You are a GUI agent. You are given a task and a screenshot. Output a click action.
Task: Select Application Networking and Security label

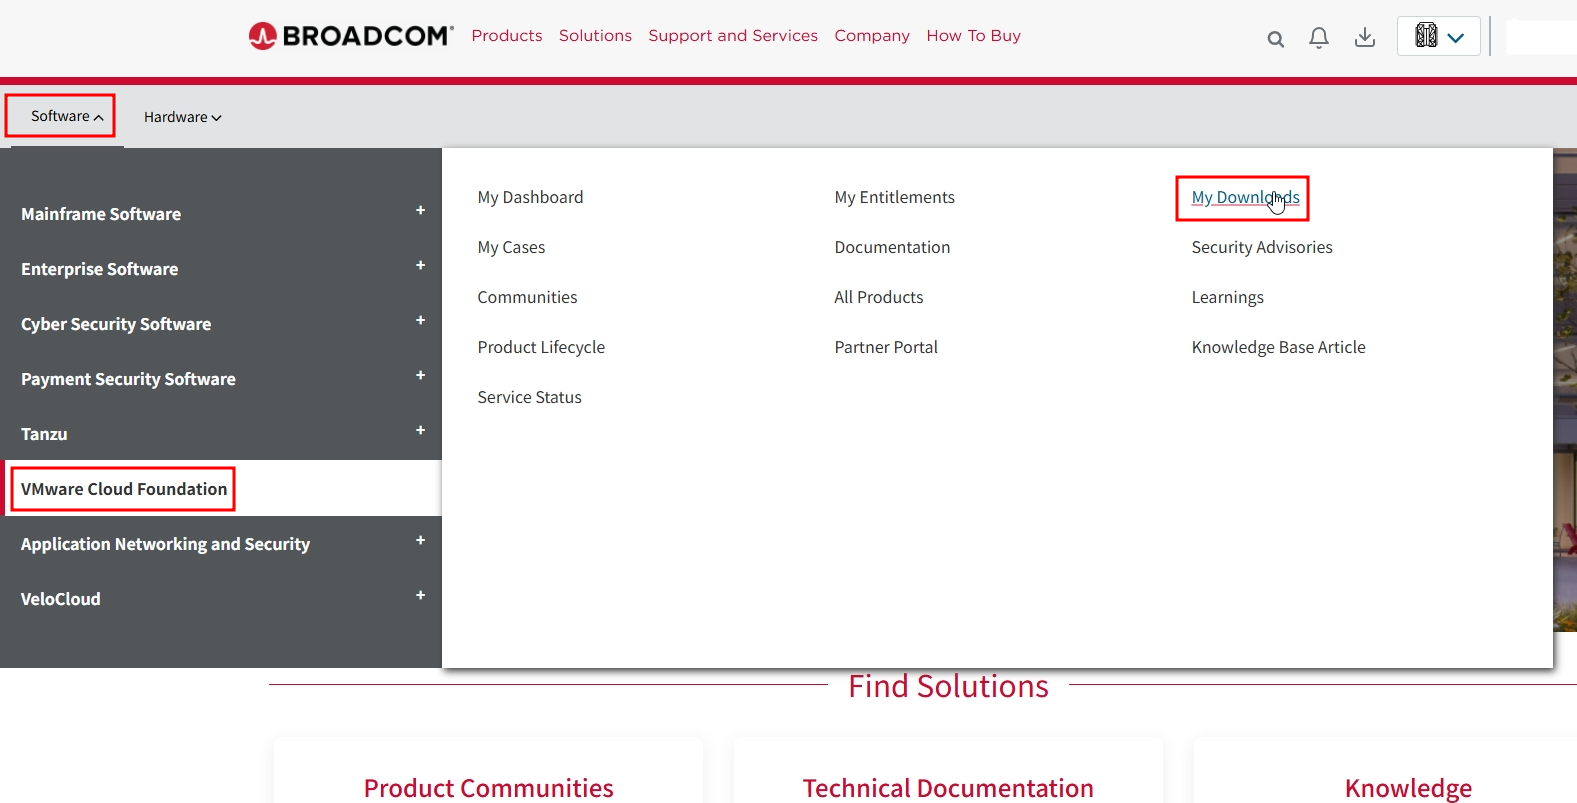click(165, 544)
